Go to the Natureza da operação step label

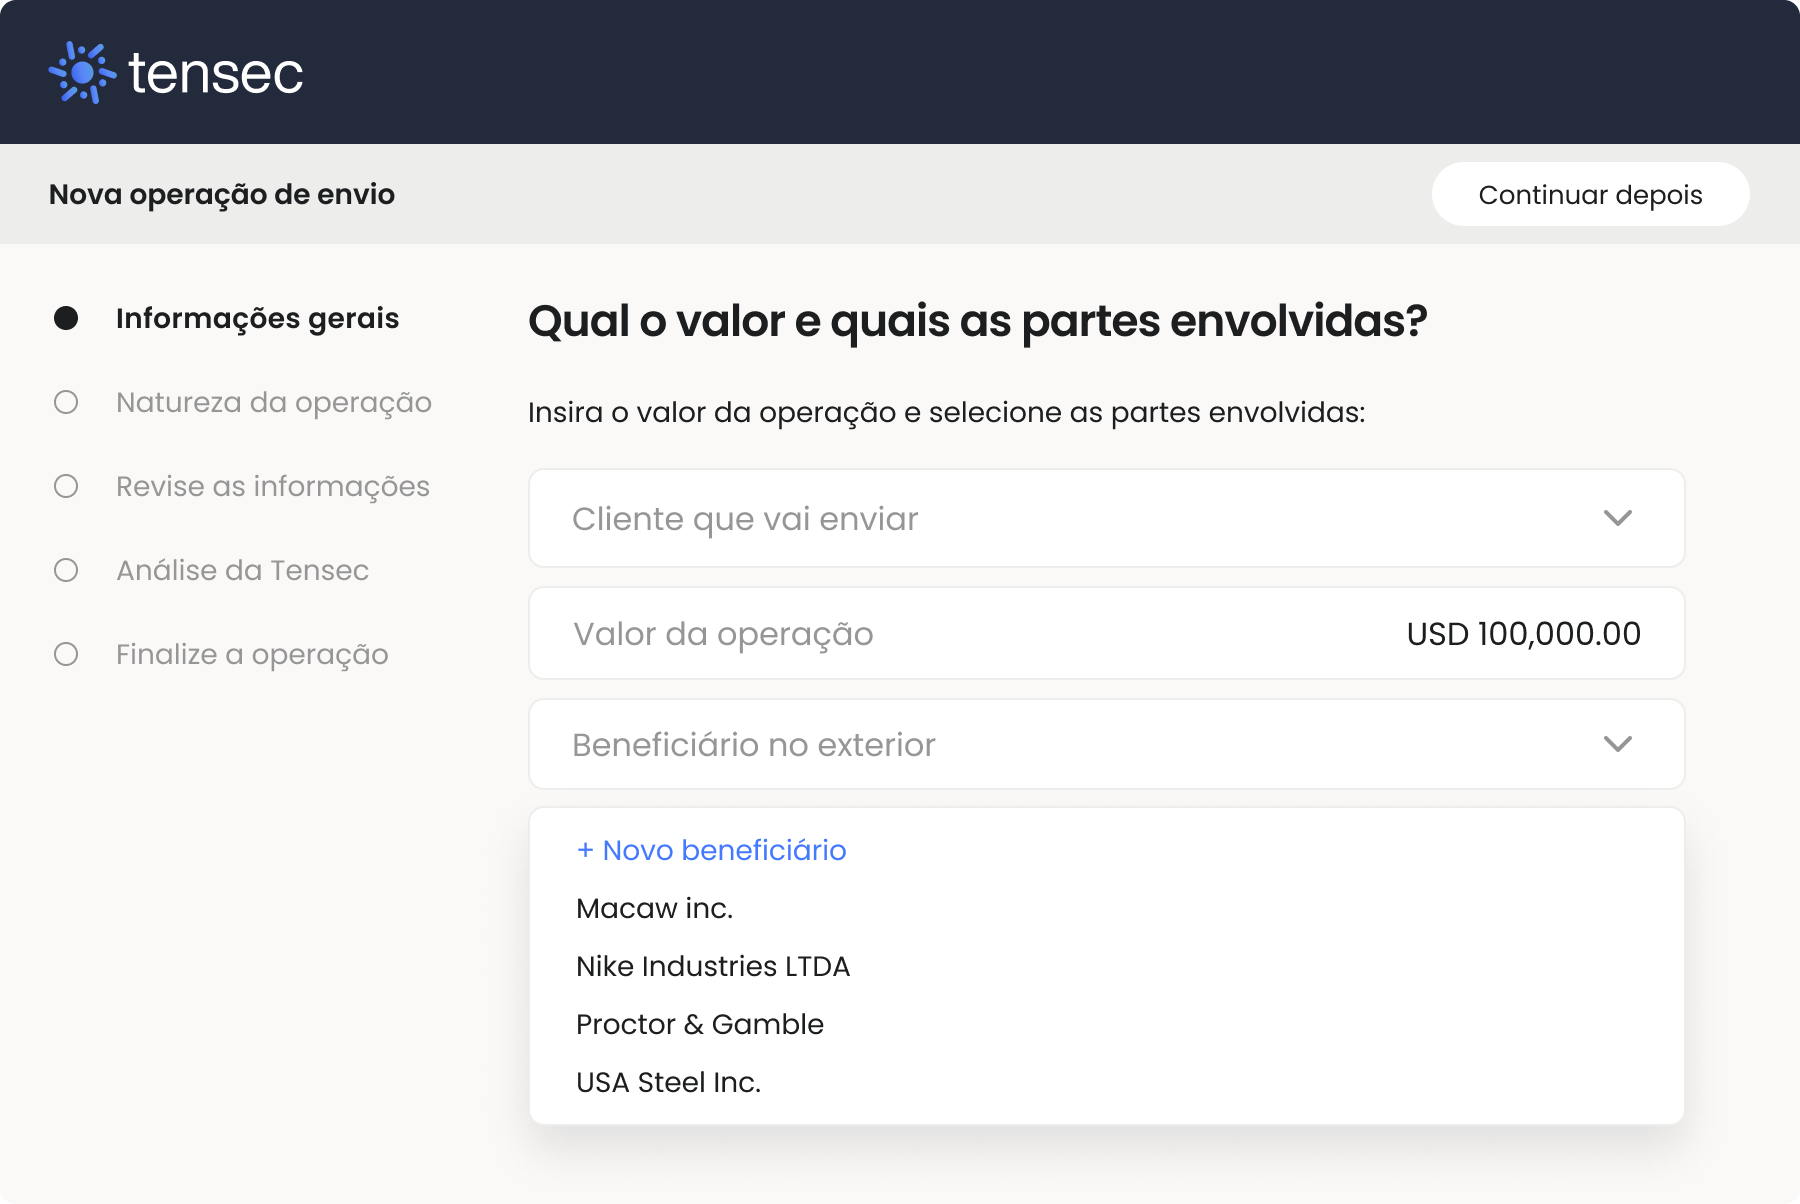(274, 402)
